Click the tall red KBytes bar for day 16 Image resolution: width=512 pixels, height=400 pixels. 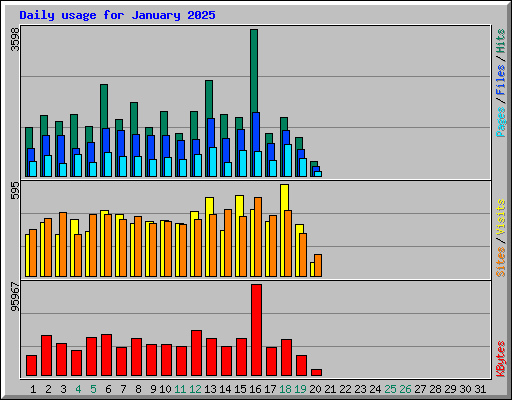[x=256, y=330]
